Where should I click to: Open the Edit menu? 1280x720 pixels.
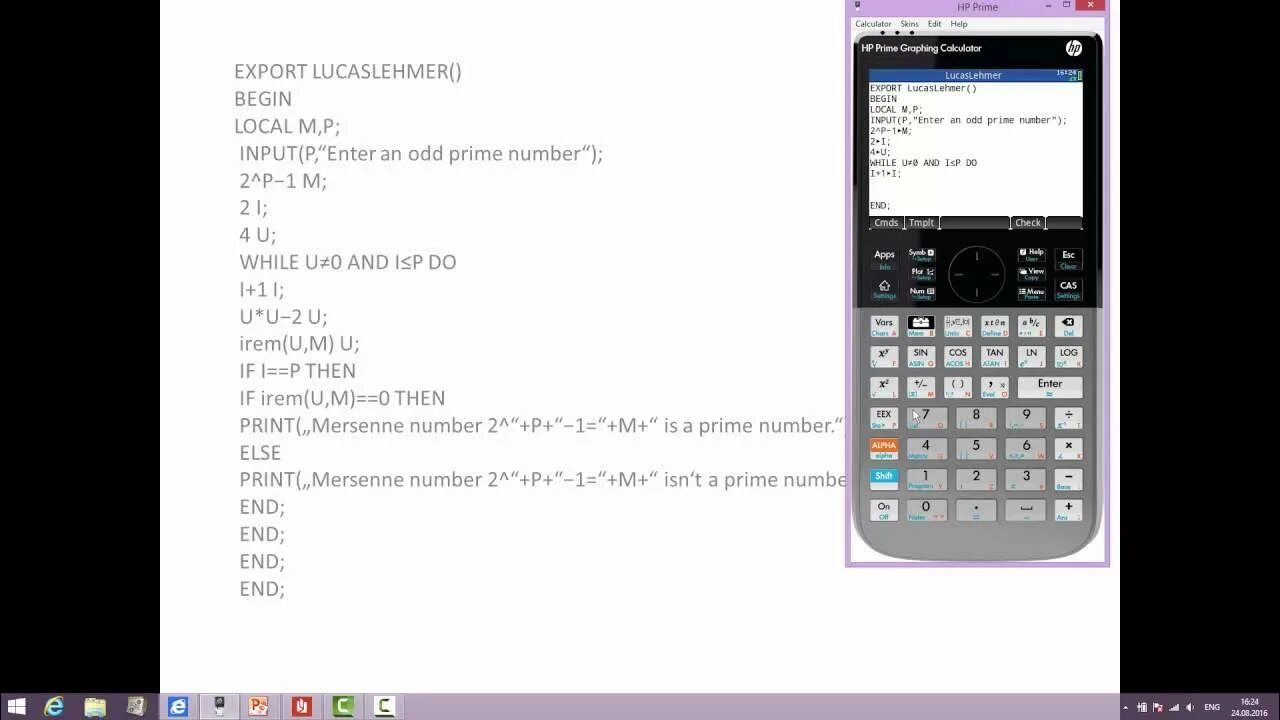tap(934, 24)
